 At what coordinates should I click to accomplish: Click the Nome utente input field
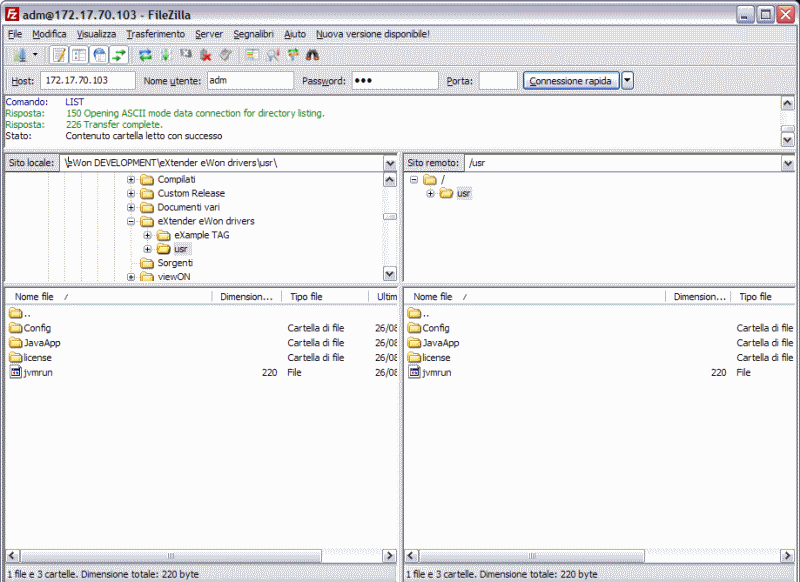[250, 81]
